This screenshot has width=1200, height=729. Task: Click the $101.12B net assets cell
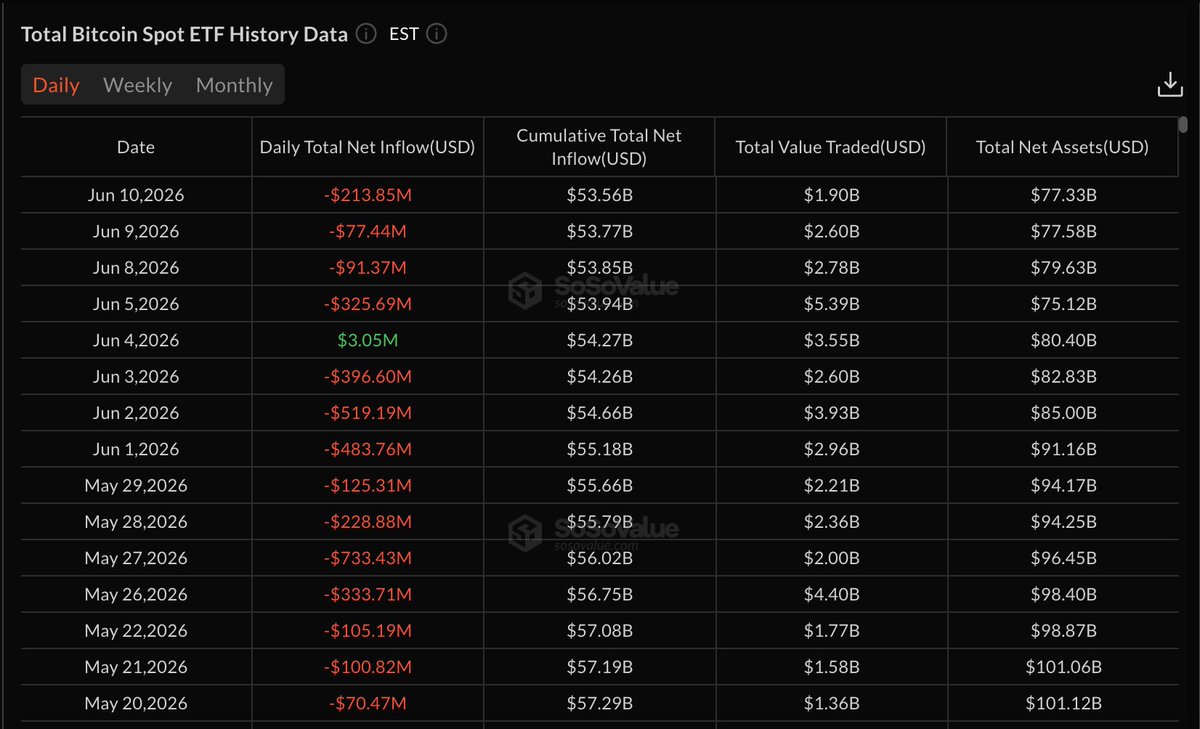pos(1063,703)
